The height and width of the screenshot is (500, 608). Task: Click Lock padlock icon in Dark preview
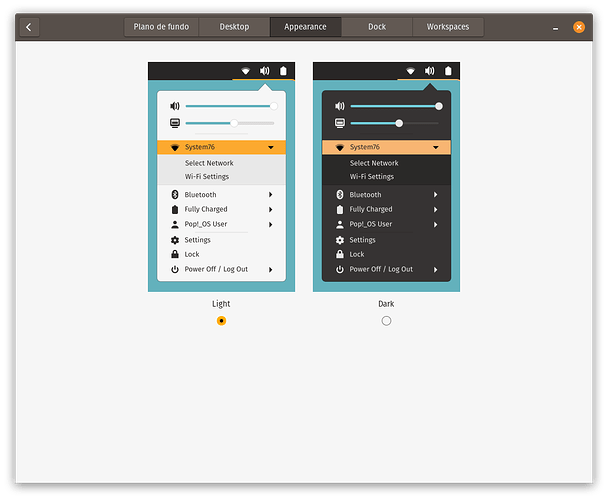tap(340, 254)
